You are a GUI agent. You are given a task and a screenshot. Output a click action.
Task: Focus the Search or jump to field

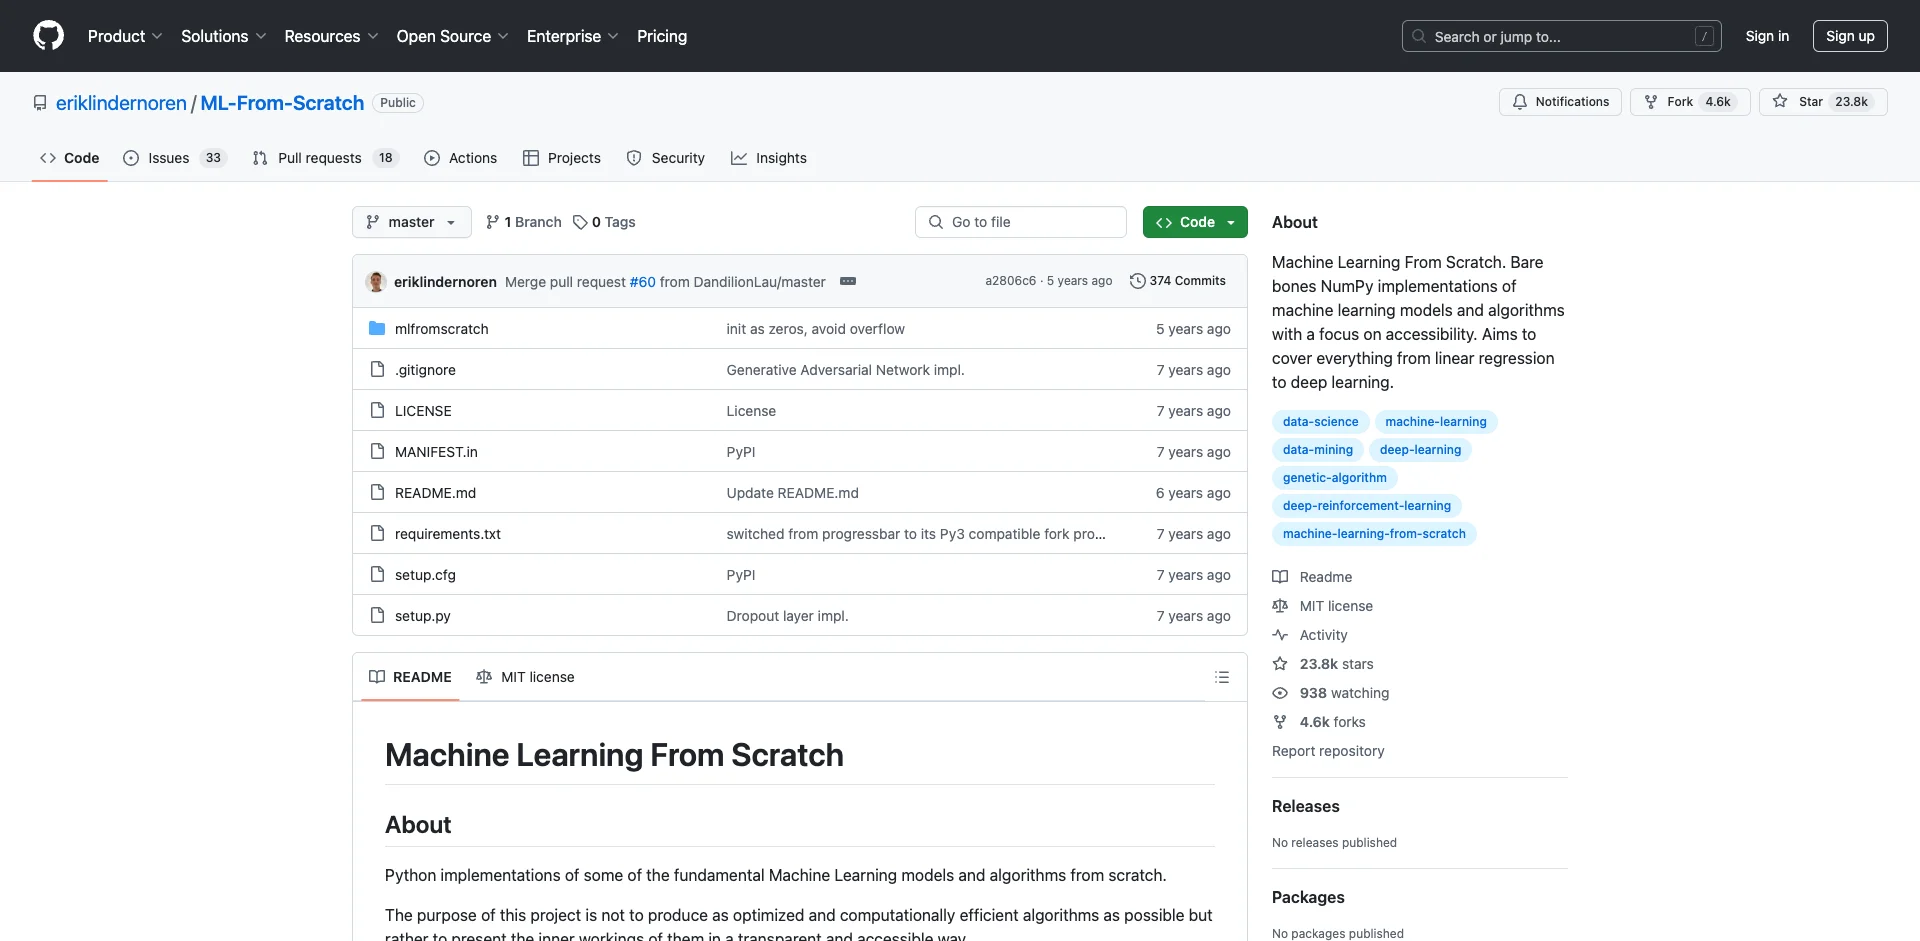pos(1562,36)
